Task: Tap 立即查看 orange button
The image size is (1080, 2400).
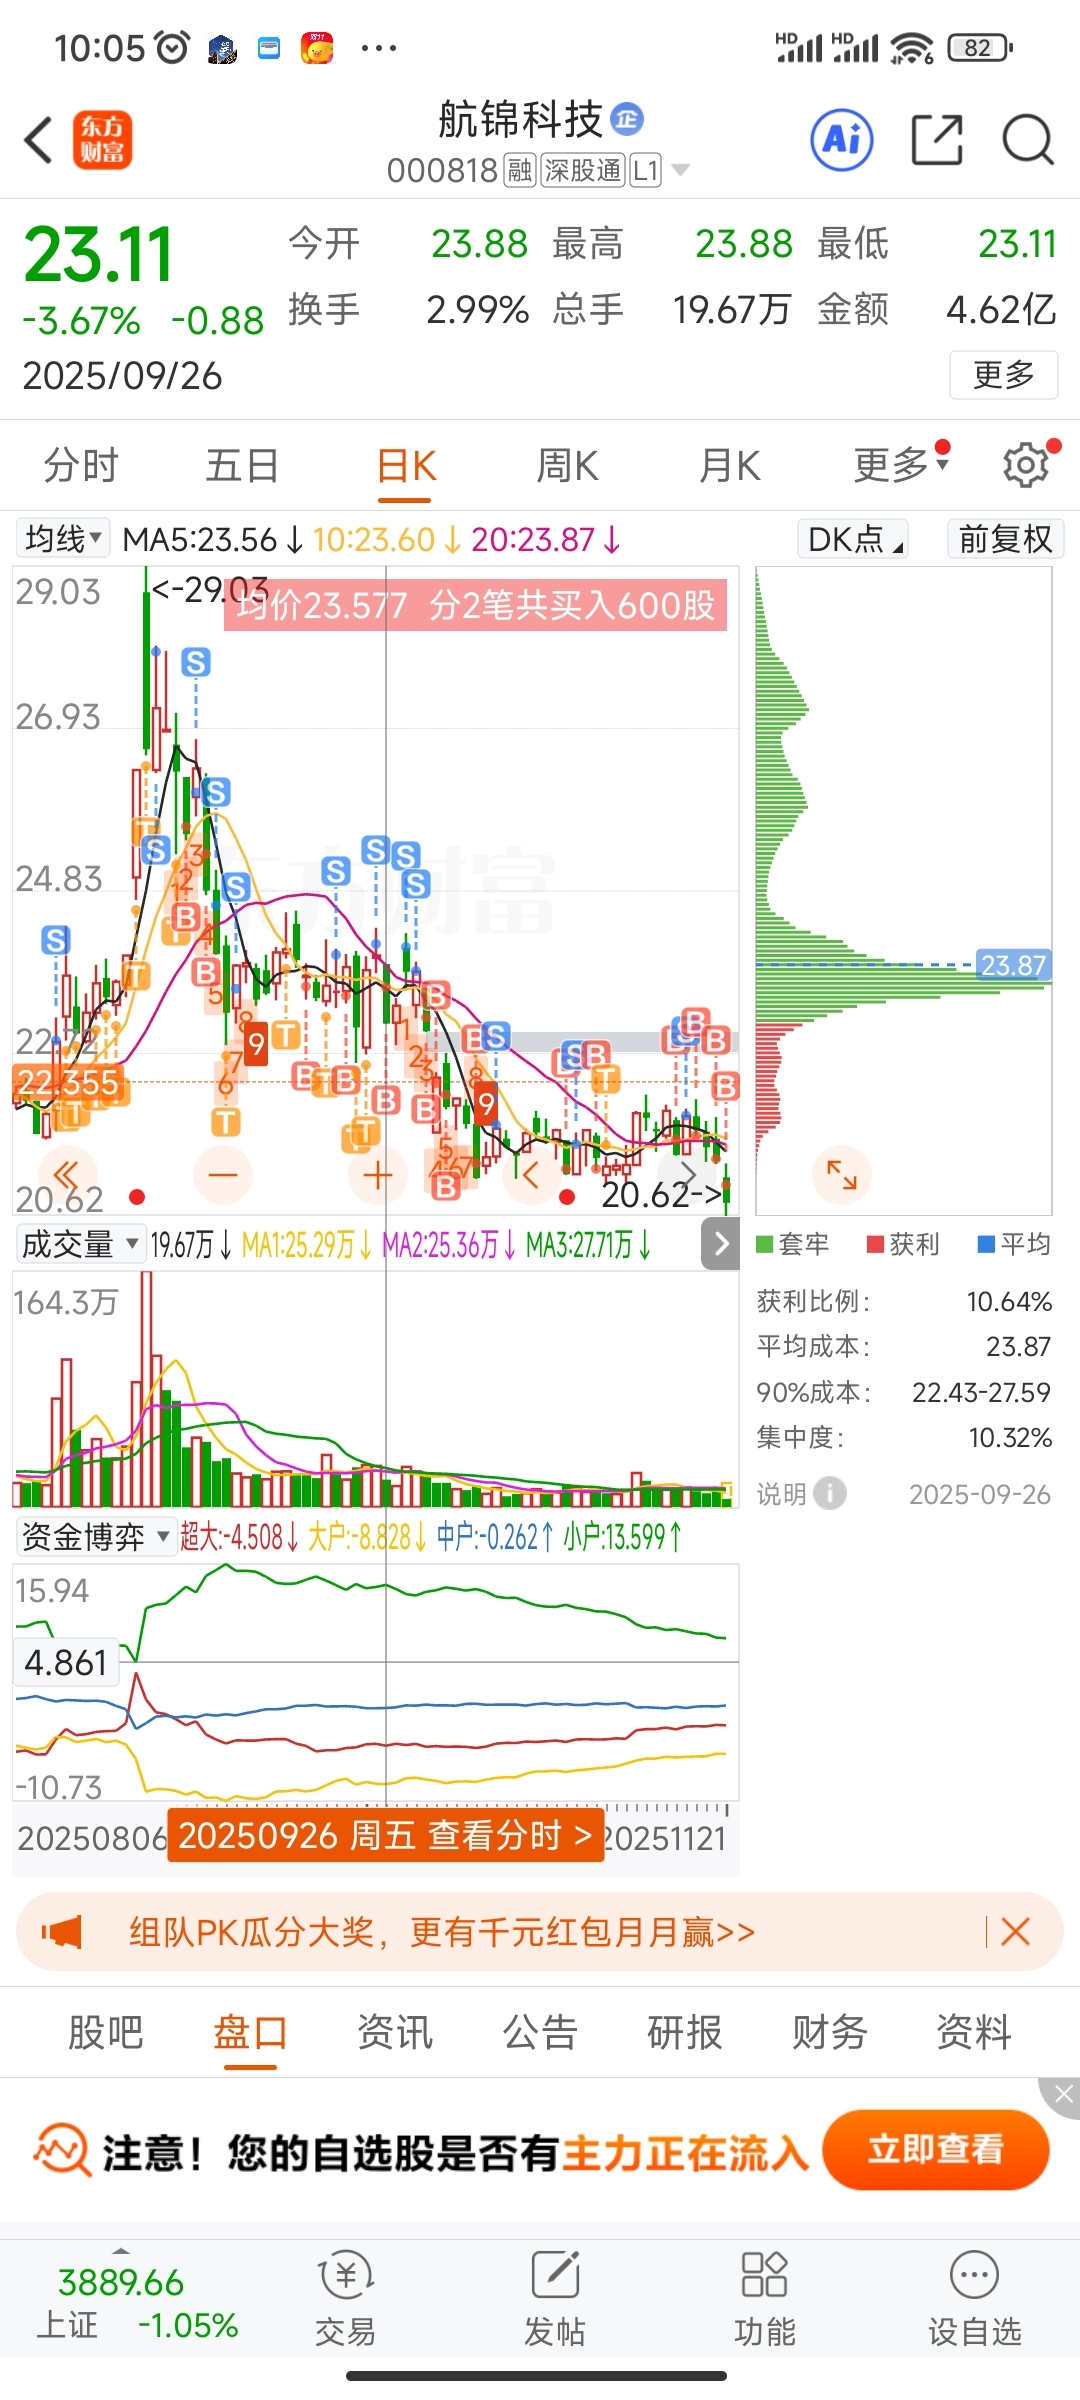Action: [935, 2149]
